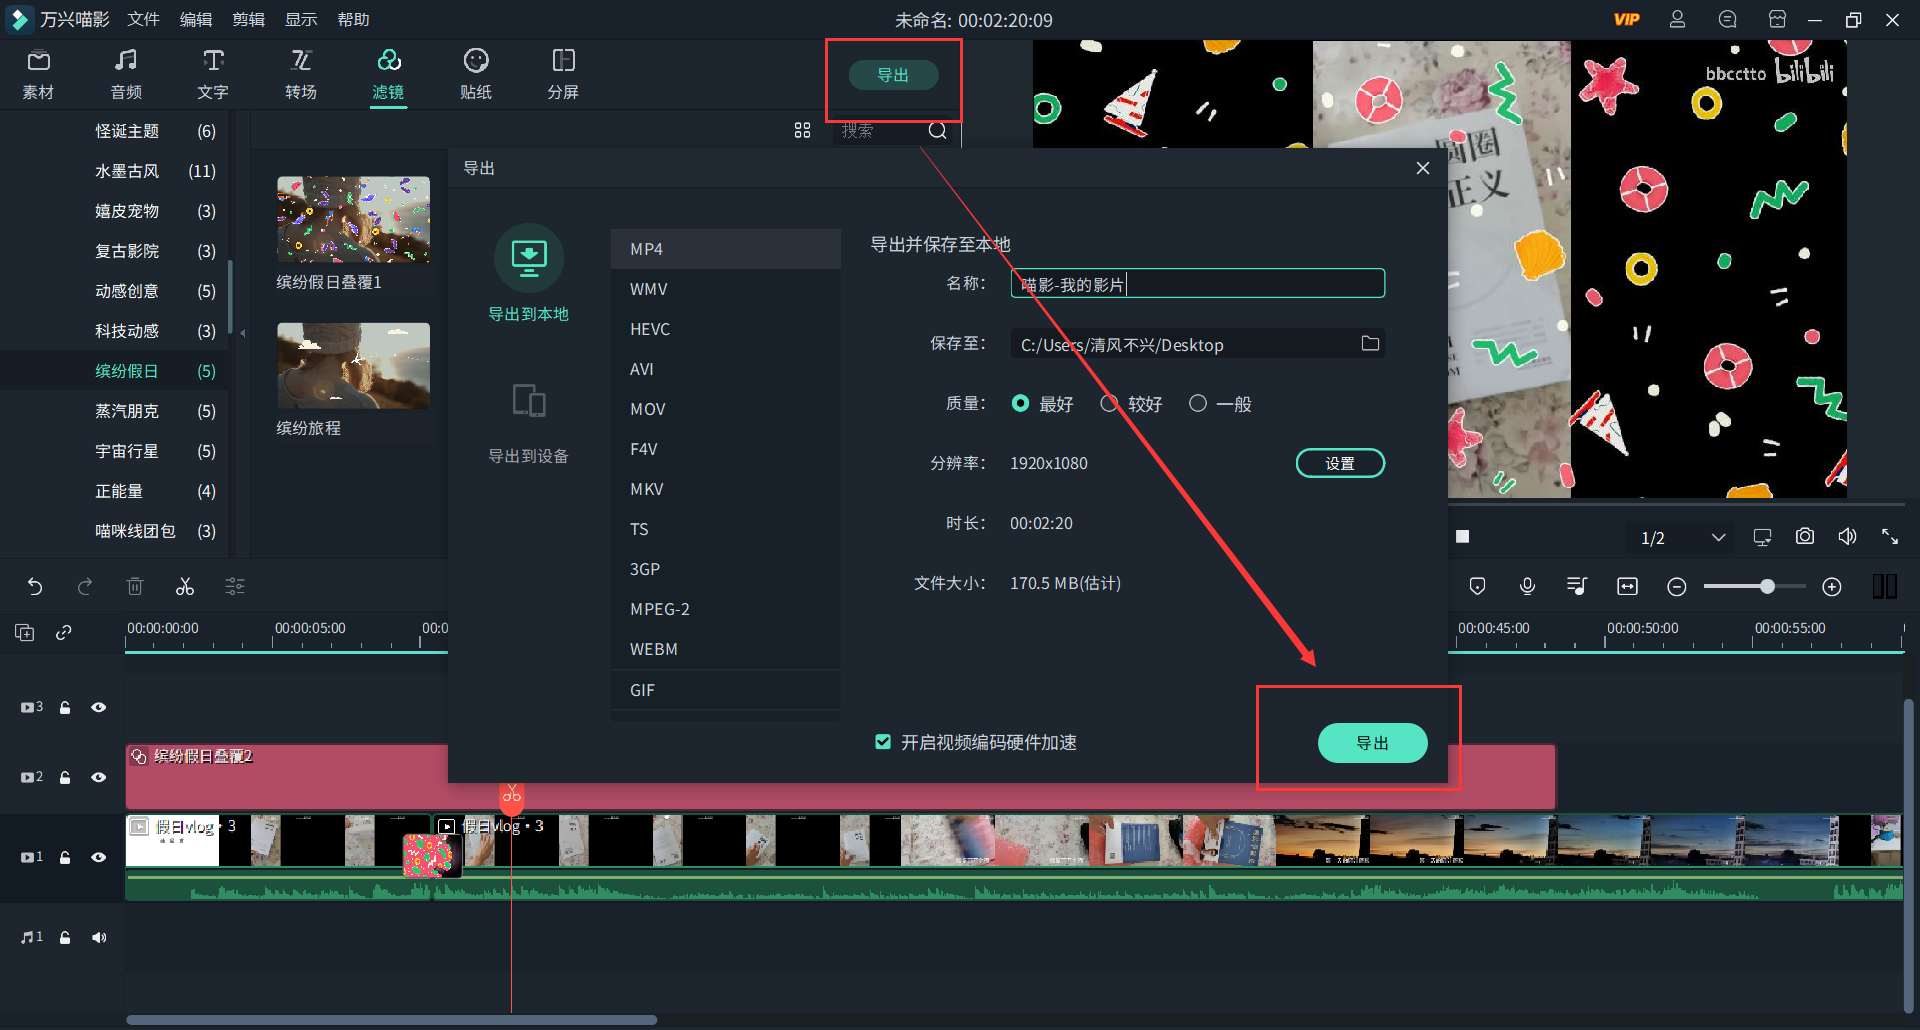
Task: Open resolution settings via 设置 button
Action: pyautogui.click(x=1340, y=462)
